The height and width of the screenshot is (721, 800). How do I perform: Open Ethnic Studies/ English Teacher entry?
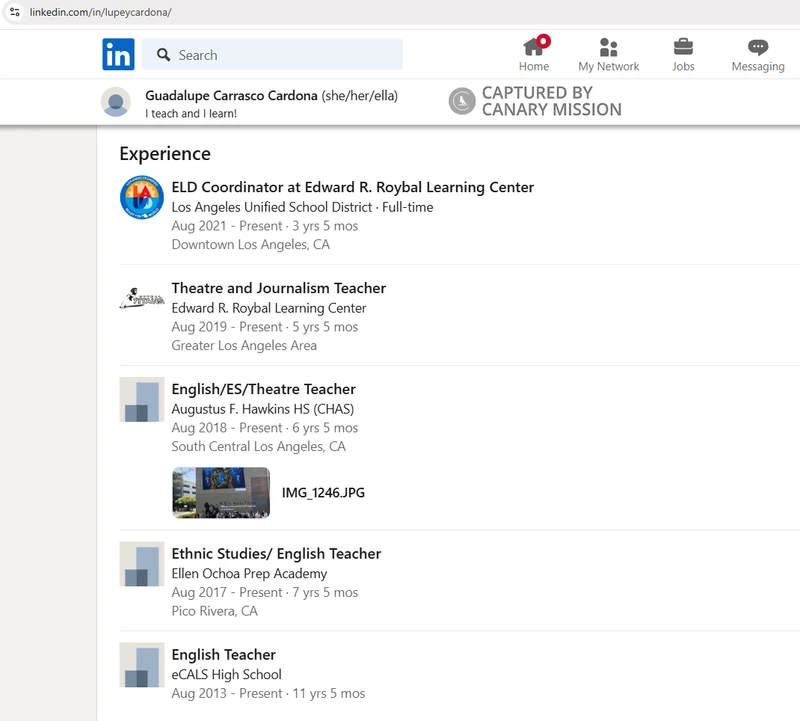coord(276,554)
